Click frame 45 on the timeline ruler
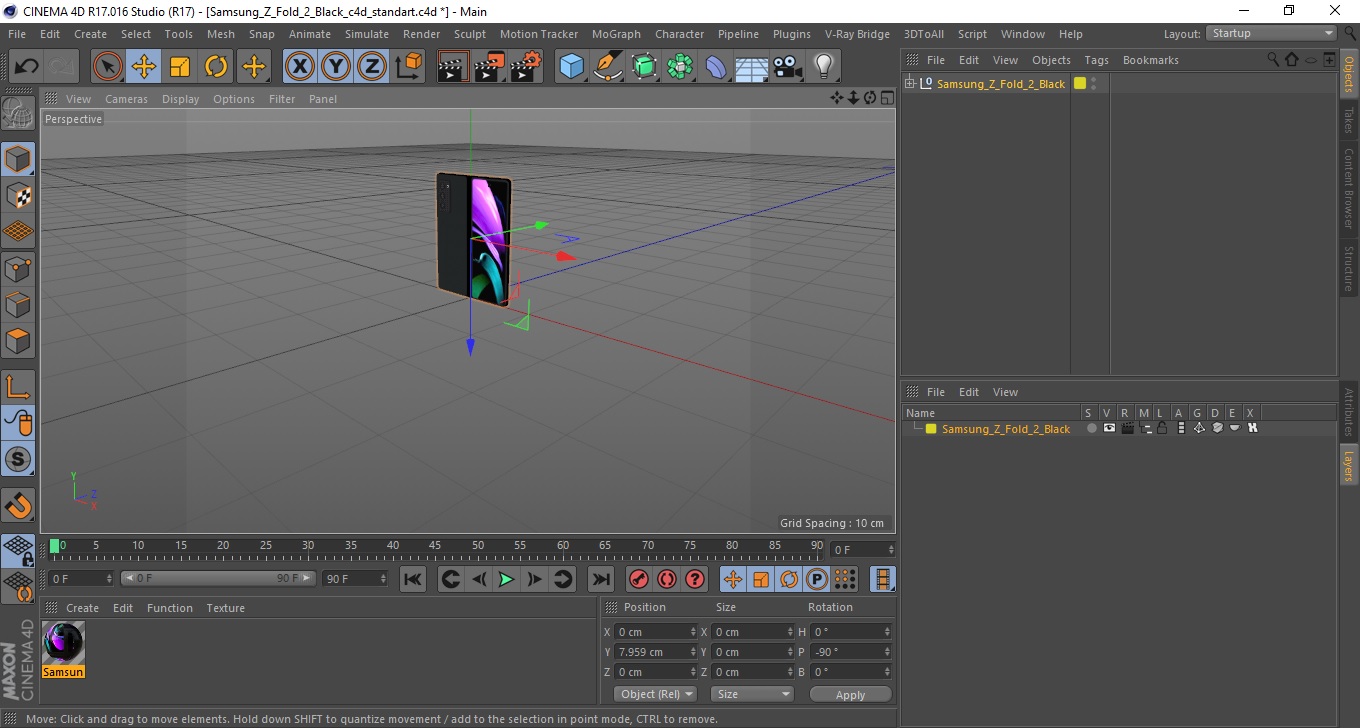 click(435, 546)
